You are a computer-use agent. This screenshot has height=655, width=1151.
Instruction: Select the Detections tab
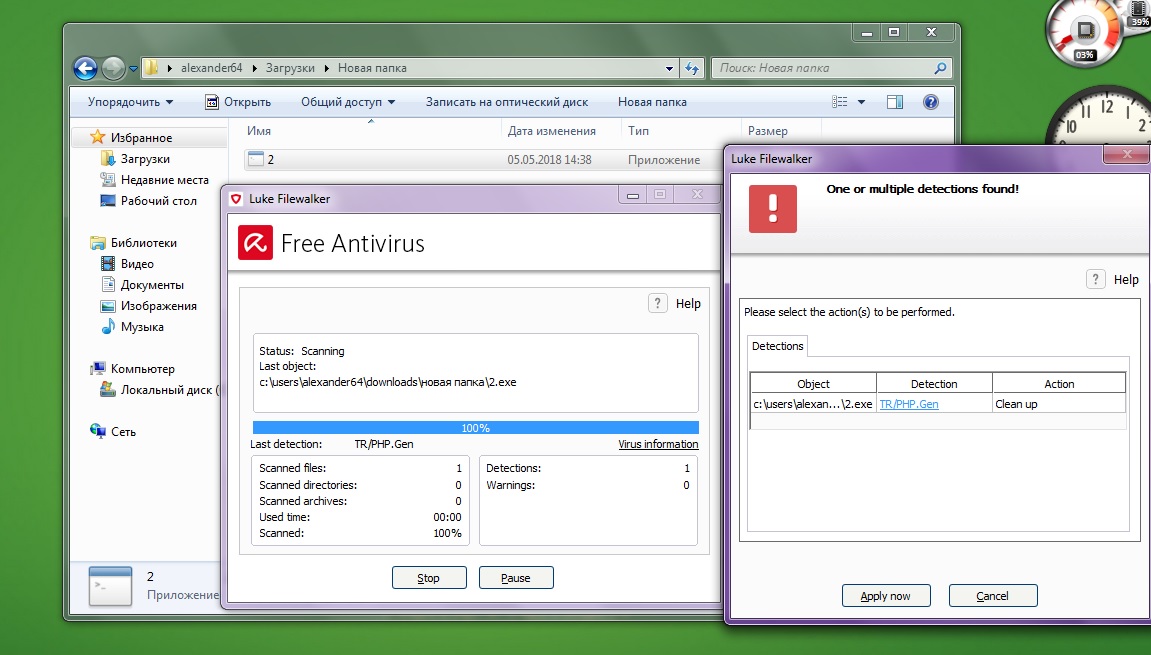(778, 346)
